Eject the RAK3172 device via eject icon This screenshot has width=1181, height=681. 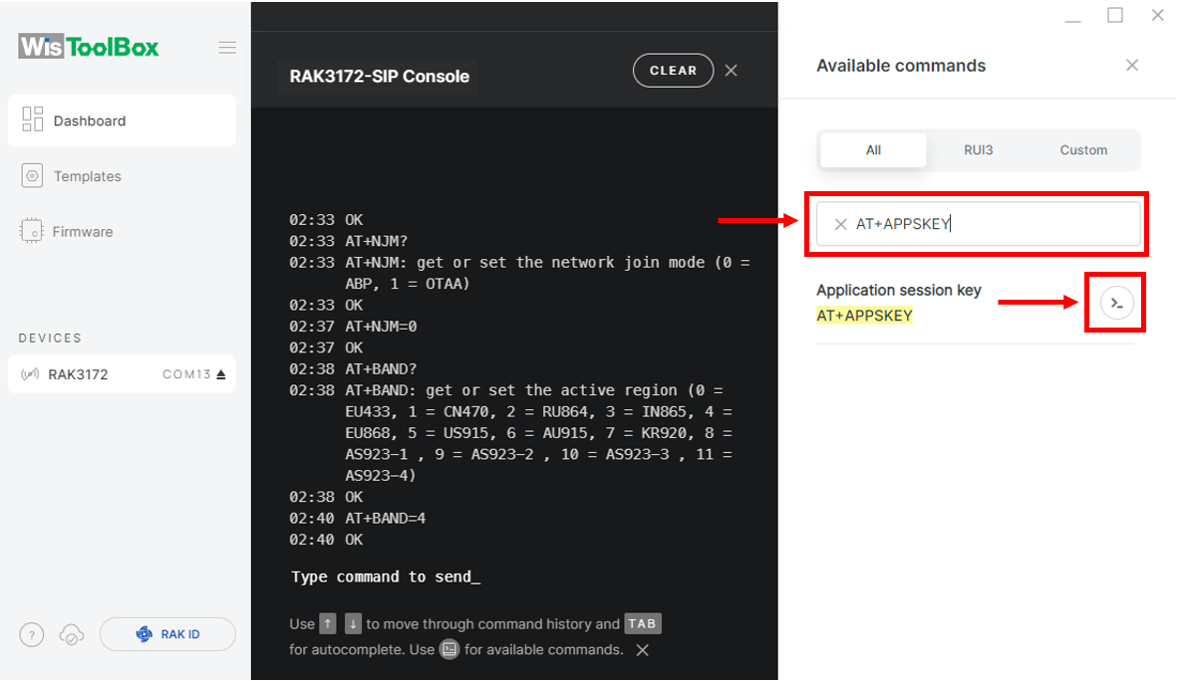pos(221,374)
